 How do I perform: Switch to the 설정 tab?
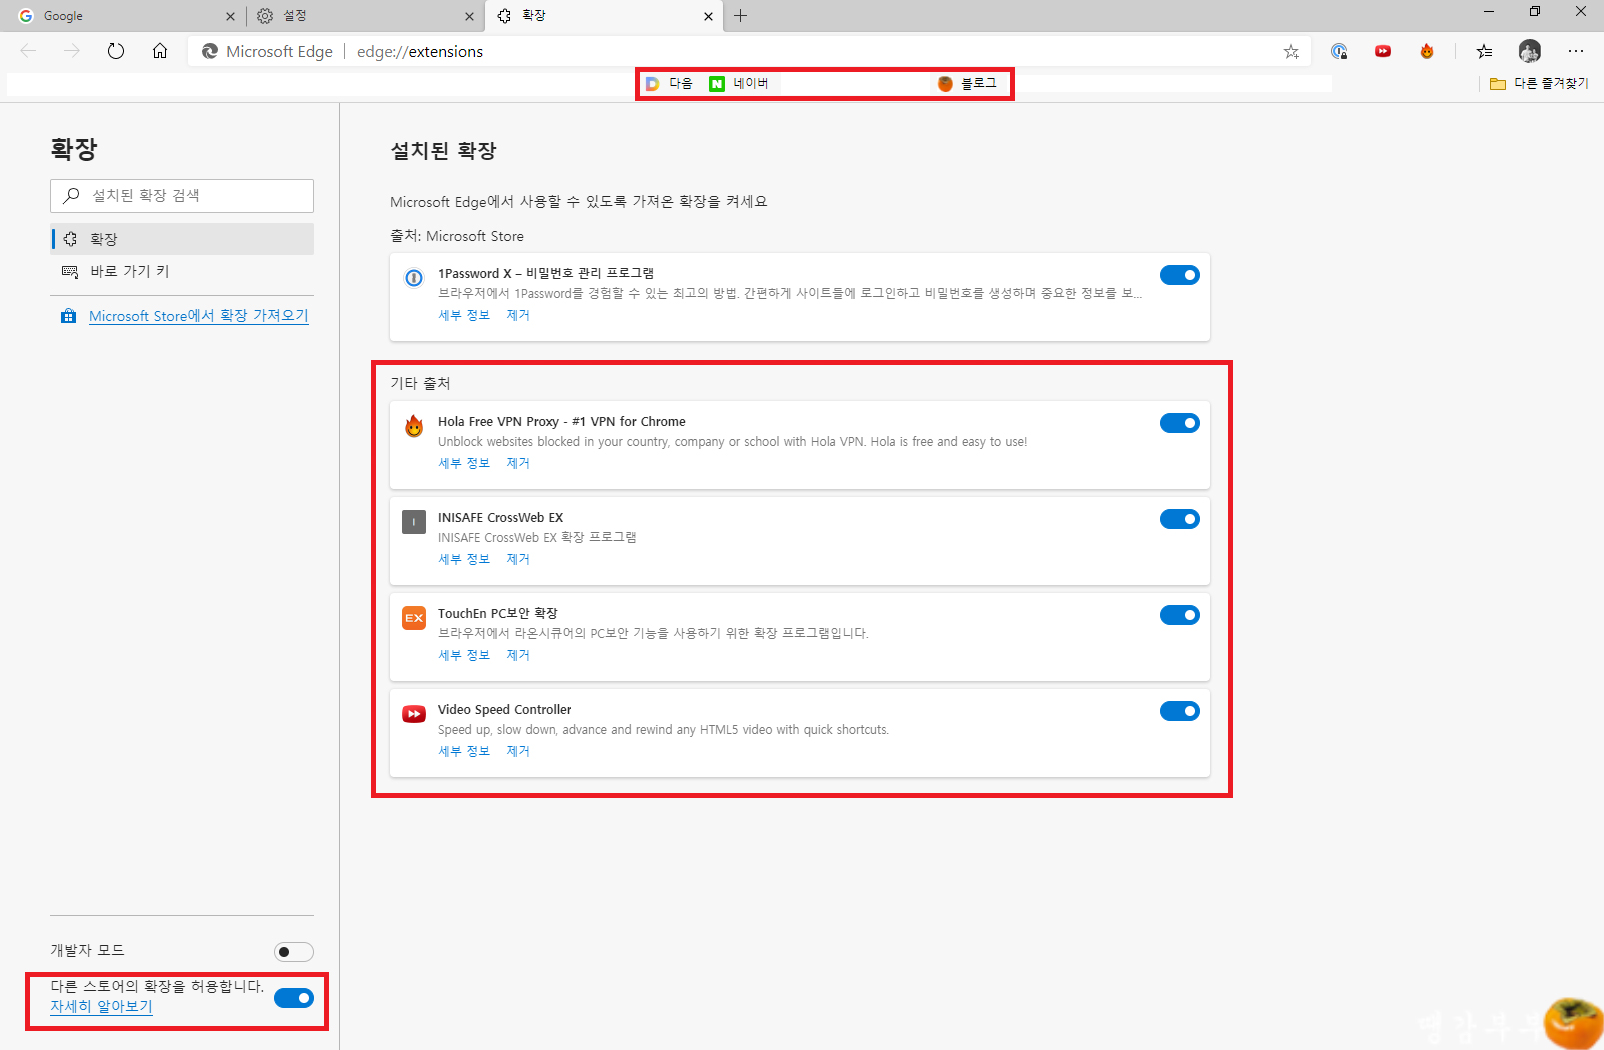[363, 16]
